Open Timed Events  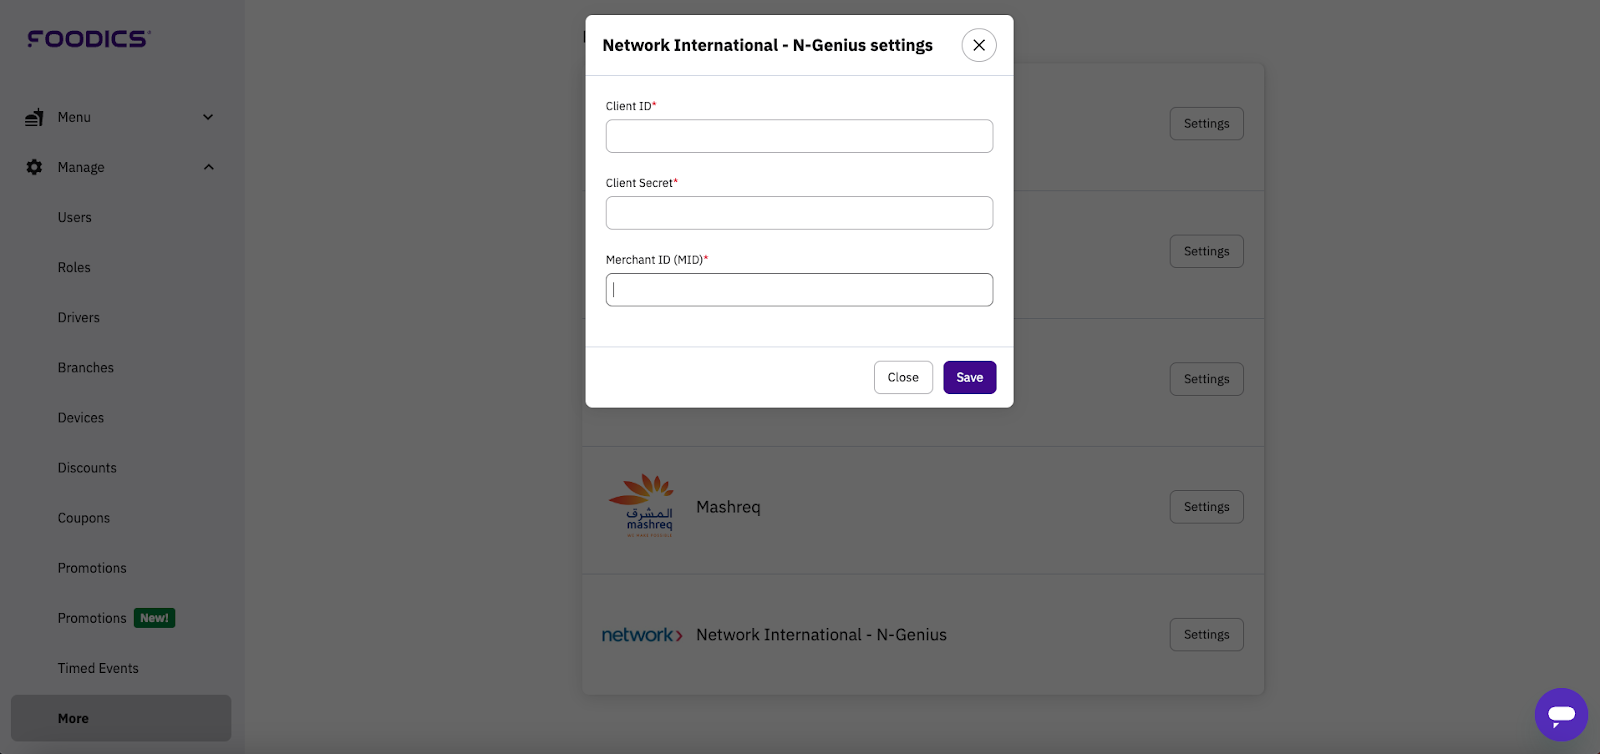[98, 668]
